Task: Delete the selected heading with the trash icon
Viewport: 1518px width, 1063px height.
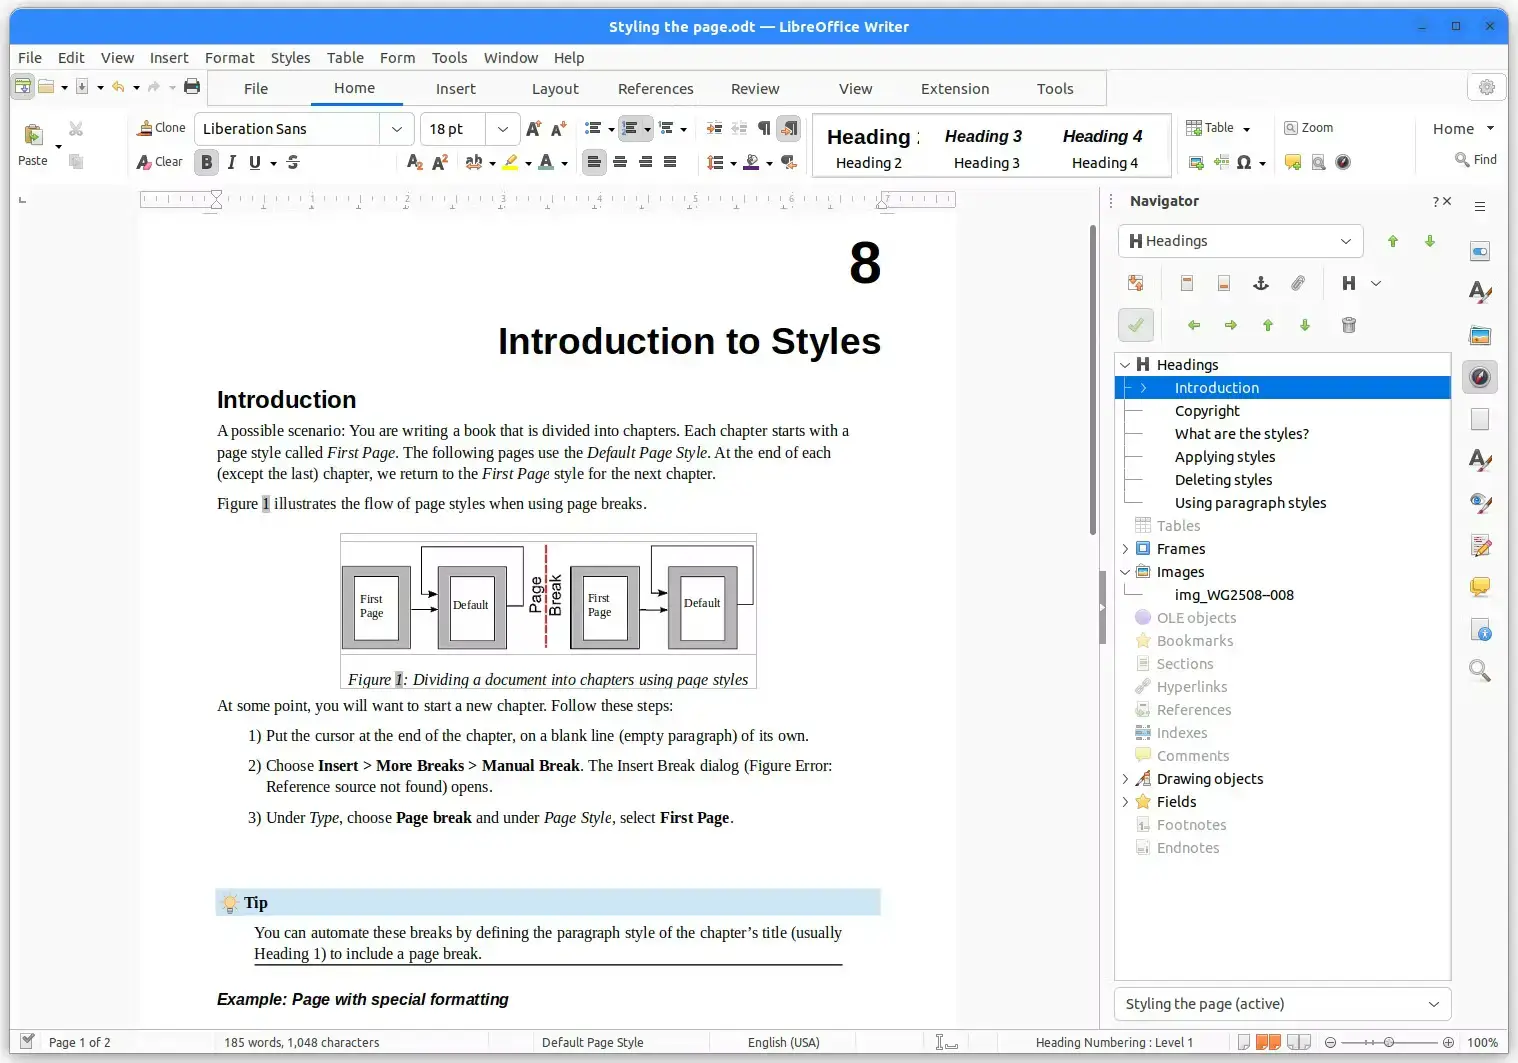Action: point(1349,325)
